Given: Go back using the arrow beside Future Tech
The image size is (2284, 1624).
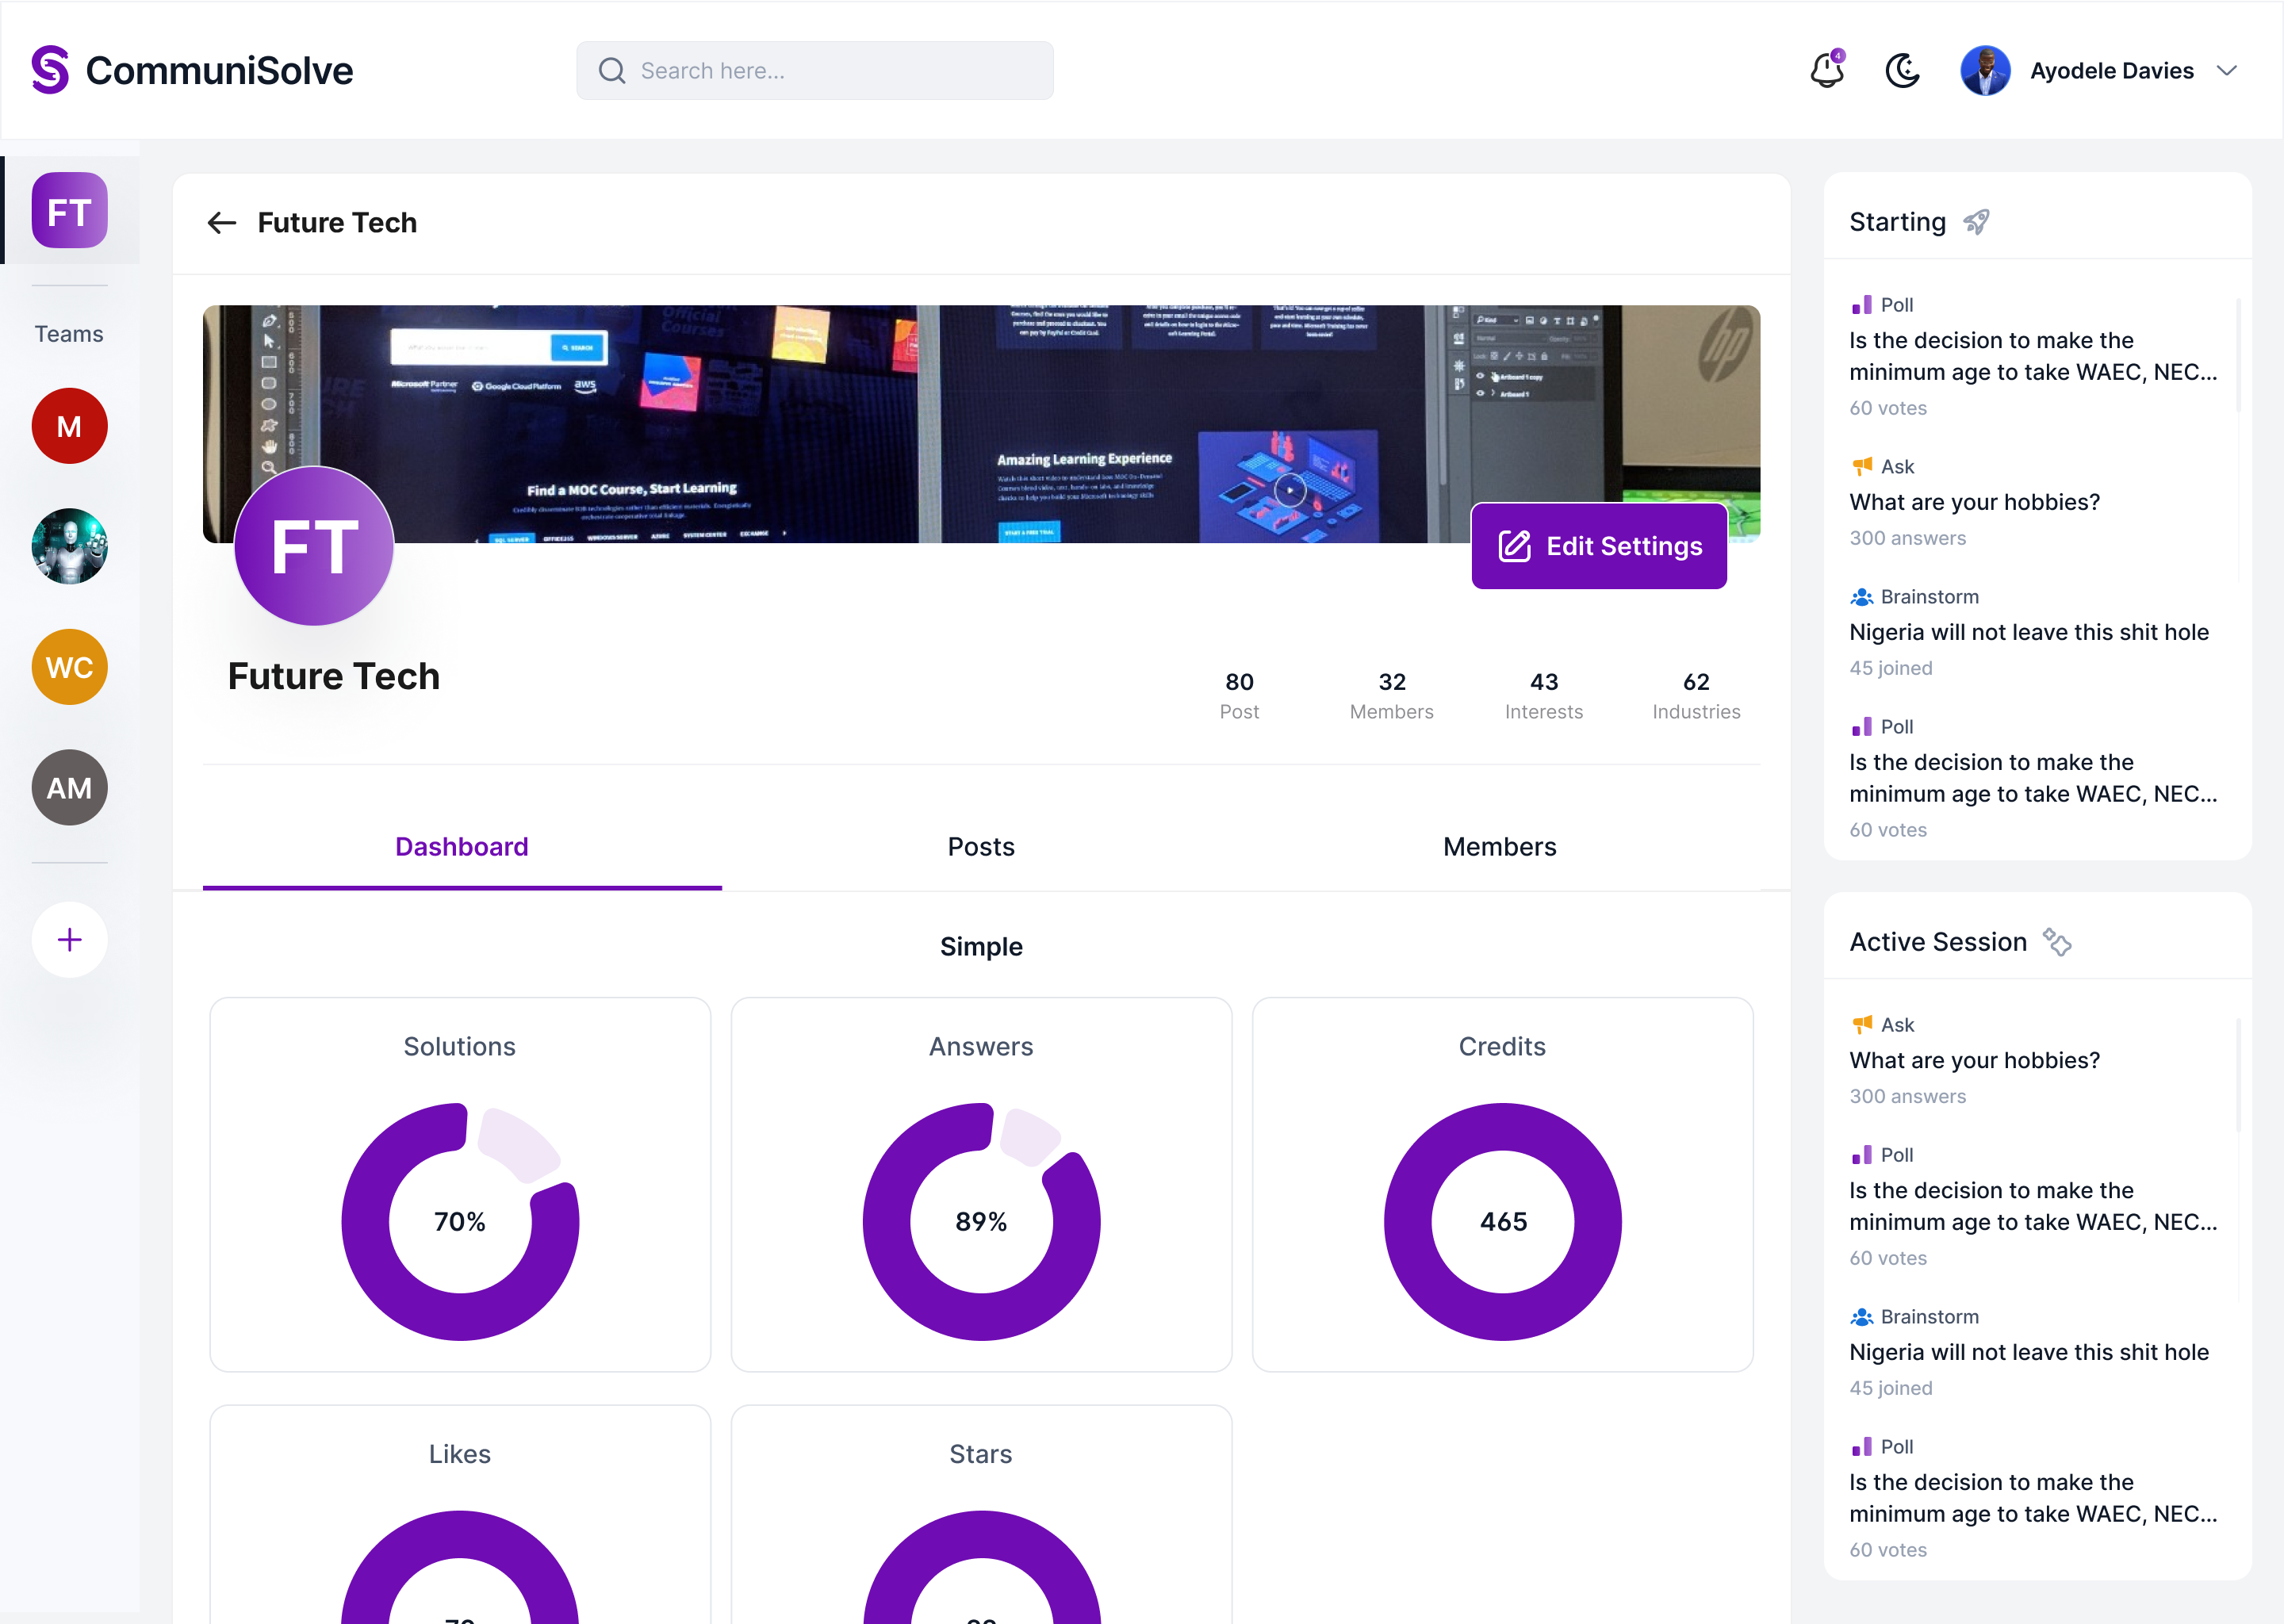Looking at the screenshot, I should pos(221,222).
